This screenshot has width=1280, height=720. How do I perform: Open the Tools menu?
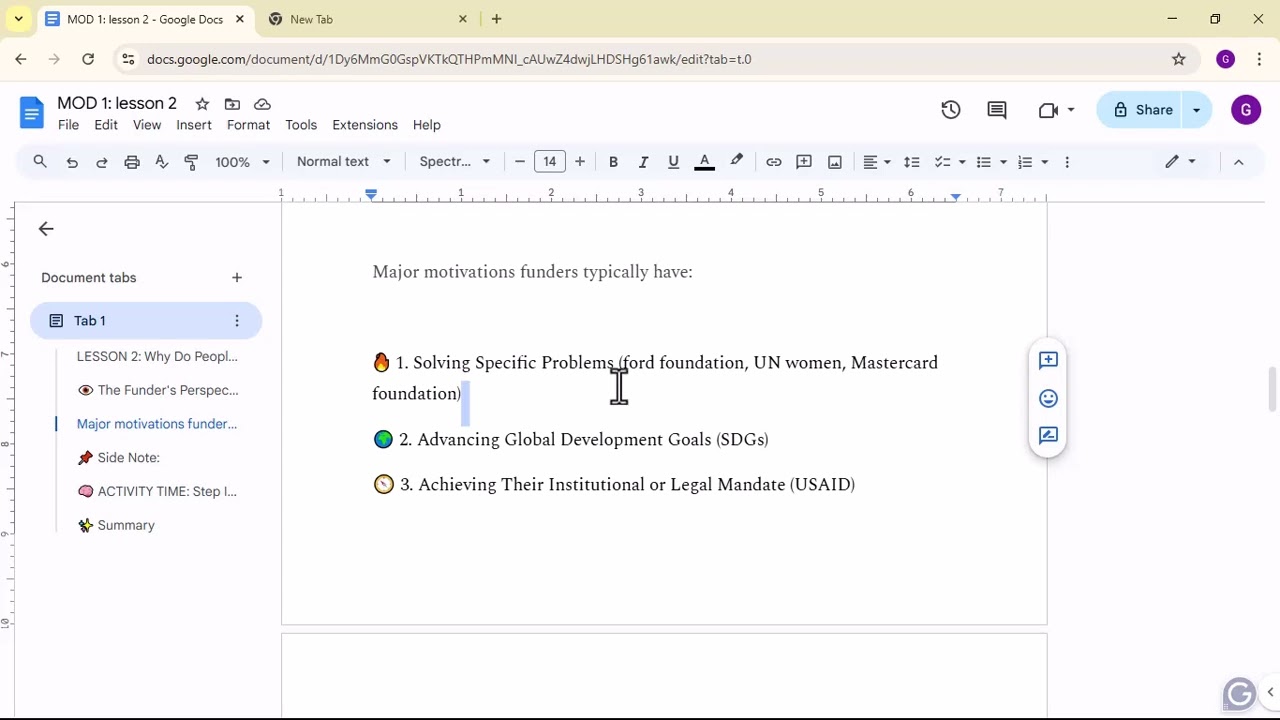pos(301,125)
